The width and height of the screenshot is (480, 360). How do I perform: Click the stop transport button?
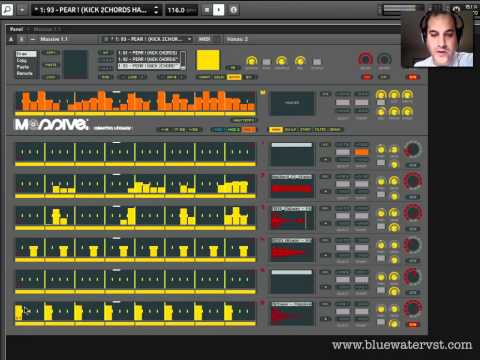pyautogui.click(x=207, y=10)
